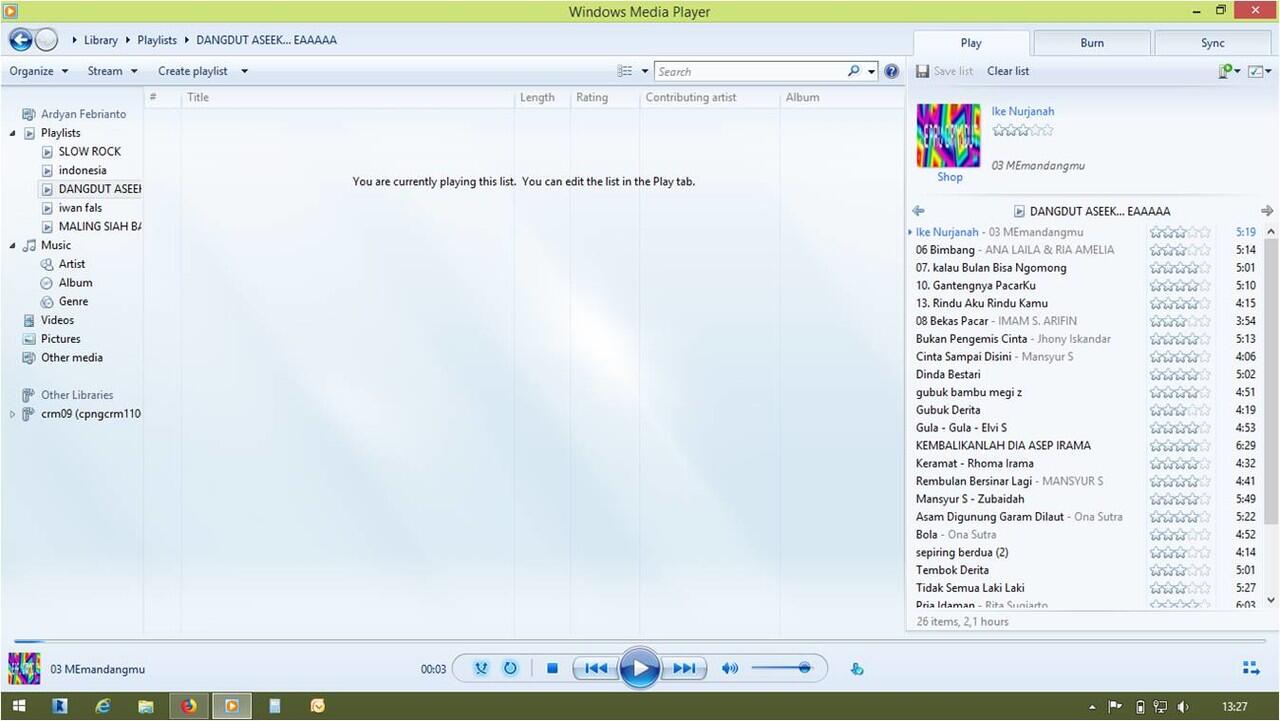Viewport: 1280px width, 721px height.
Task: Click the next list arrow in Play pane
Action: (x=1267, y=211)
